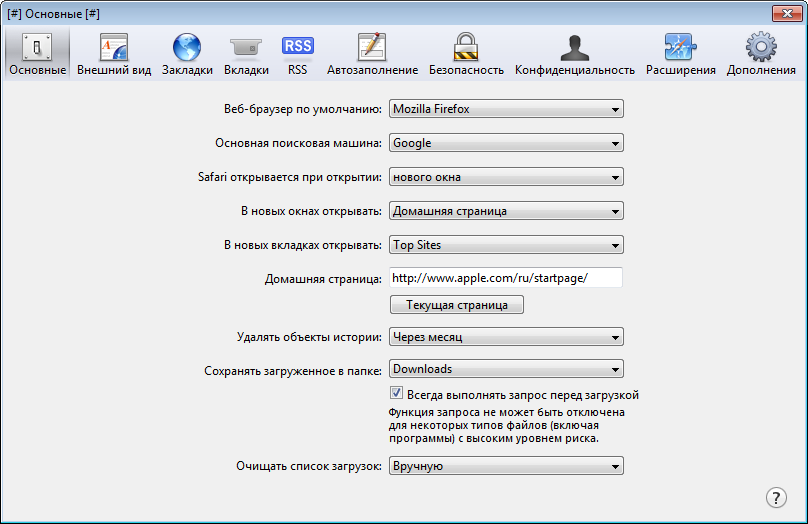Open the RSS preferences pane
The height and width of the screenshot is (524, 808).
click(x=297, y=54)
